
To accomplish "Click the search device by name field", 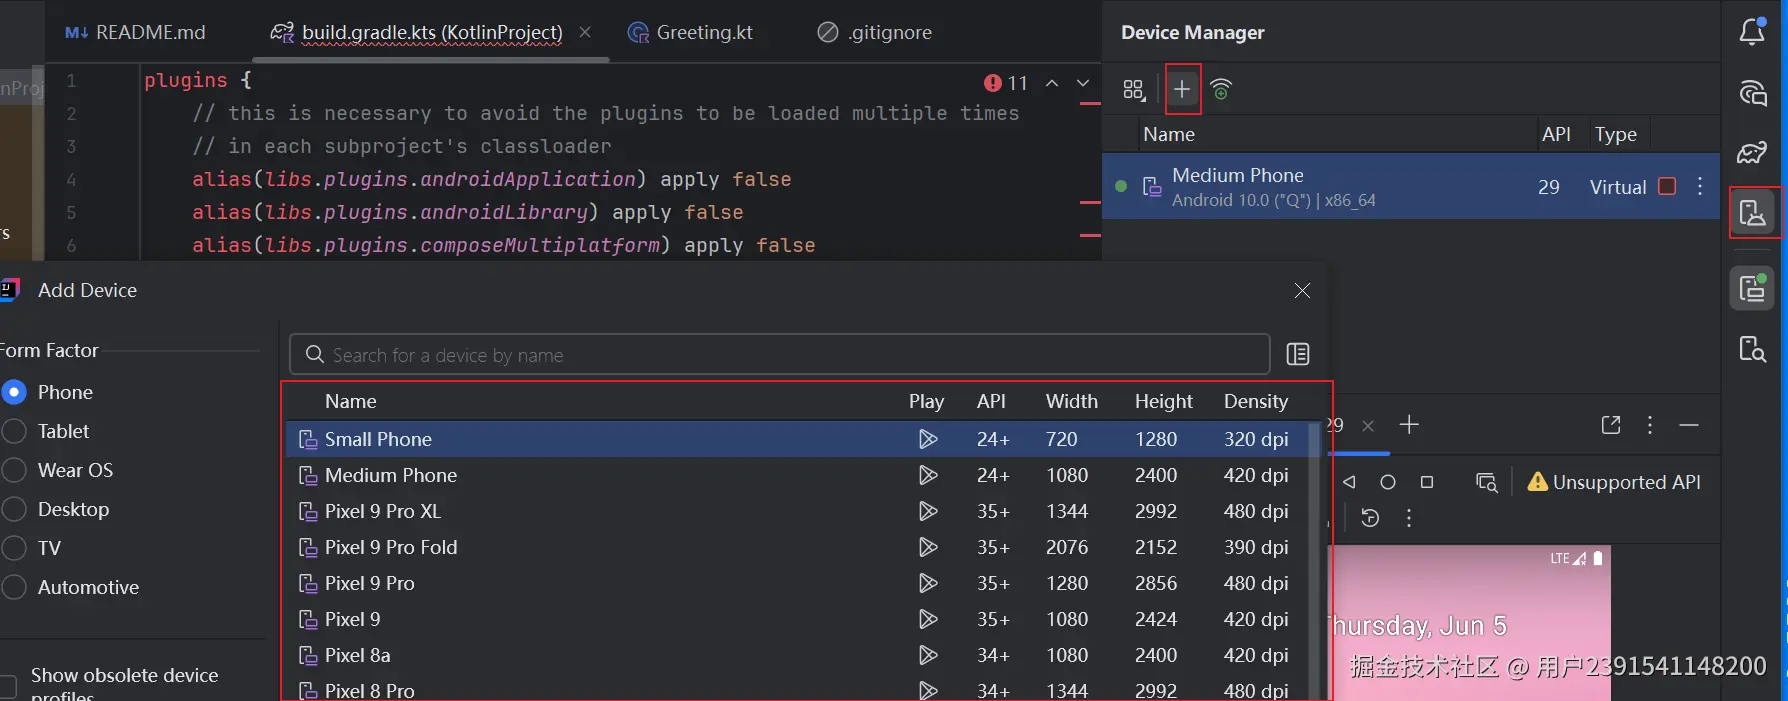I will [x=780, y=355].
